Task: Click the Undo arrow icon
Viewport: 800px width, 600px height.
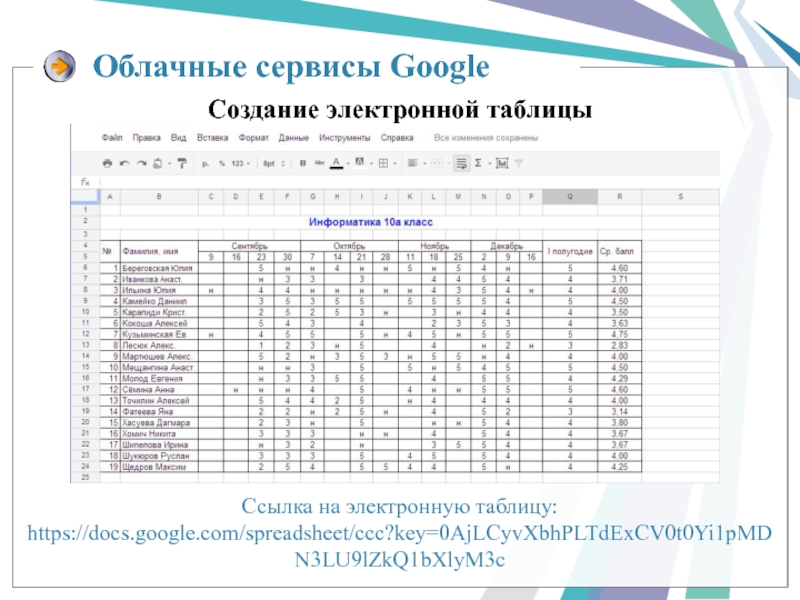Action: point(124,163)
